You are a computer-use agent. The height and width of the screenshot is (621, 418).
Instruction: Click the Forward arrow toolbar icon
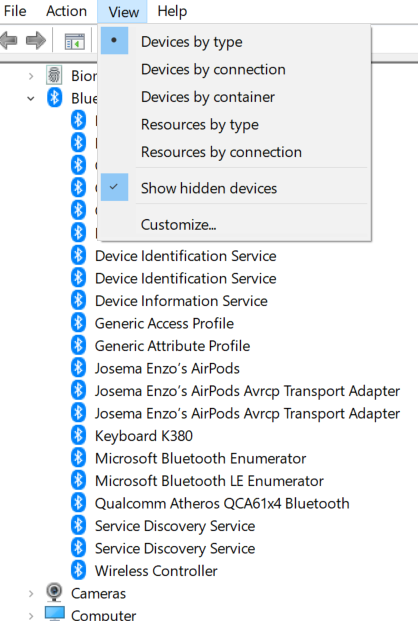click(35, 40)
